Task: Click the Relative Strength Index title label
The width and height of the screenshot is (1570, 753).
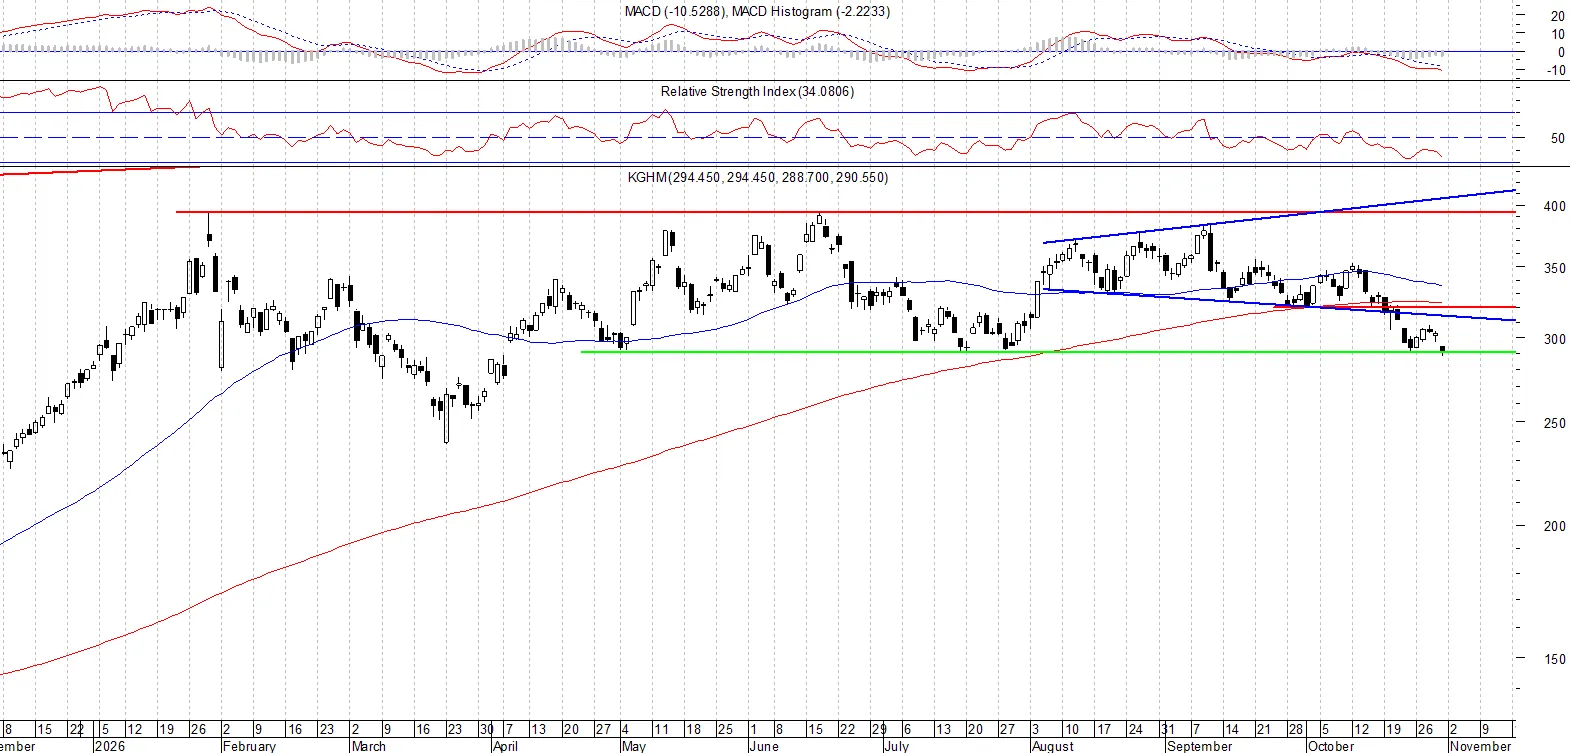Action: click(x=757, y=91)
